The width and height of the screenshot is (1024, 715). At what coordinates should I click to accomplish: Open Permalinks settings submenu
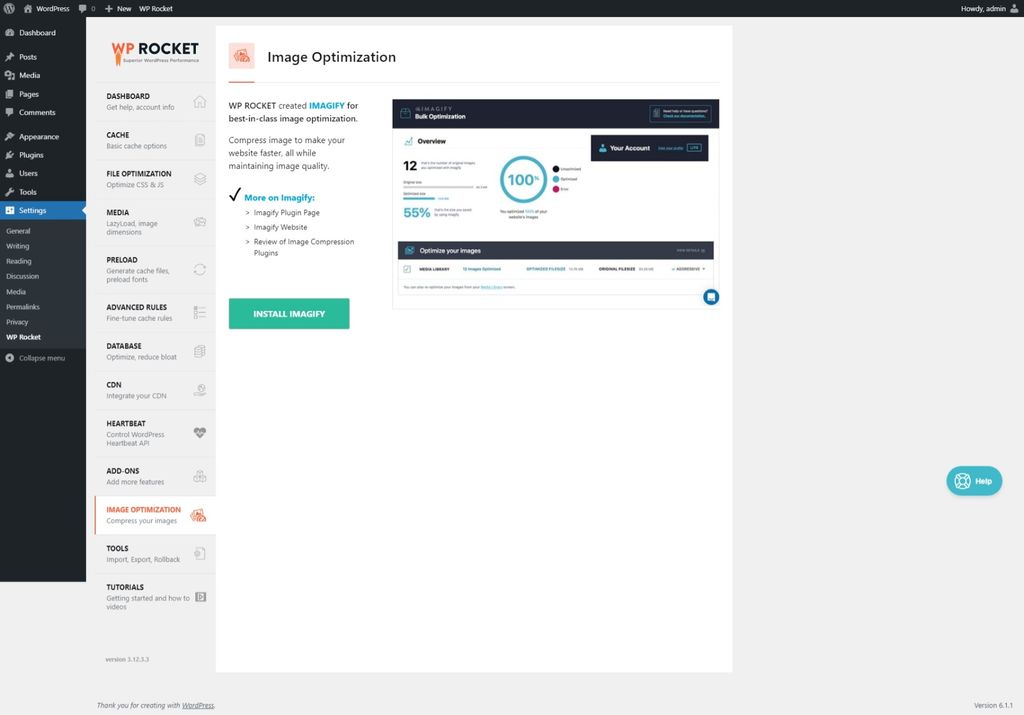click(x=23, y=307)
